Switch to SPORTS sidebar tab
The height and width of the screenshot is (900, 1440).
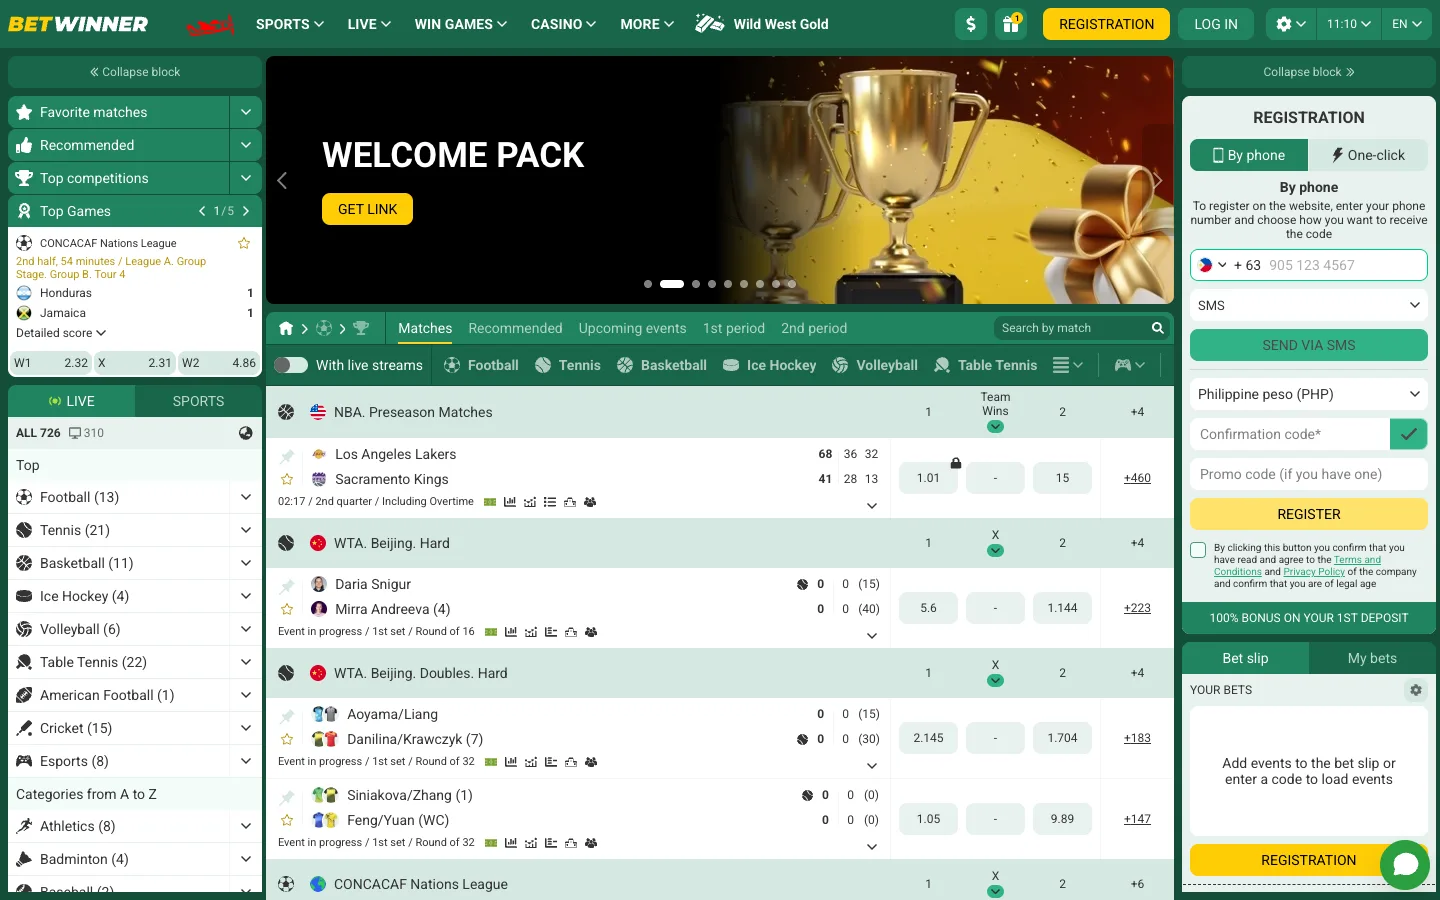(x=198, y=401)
